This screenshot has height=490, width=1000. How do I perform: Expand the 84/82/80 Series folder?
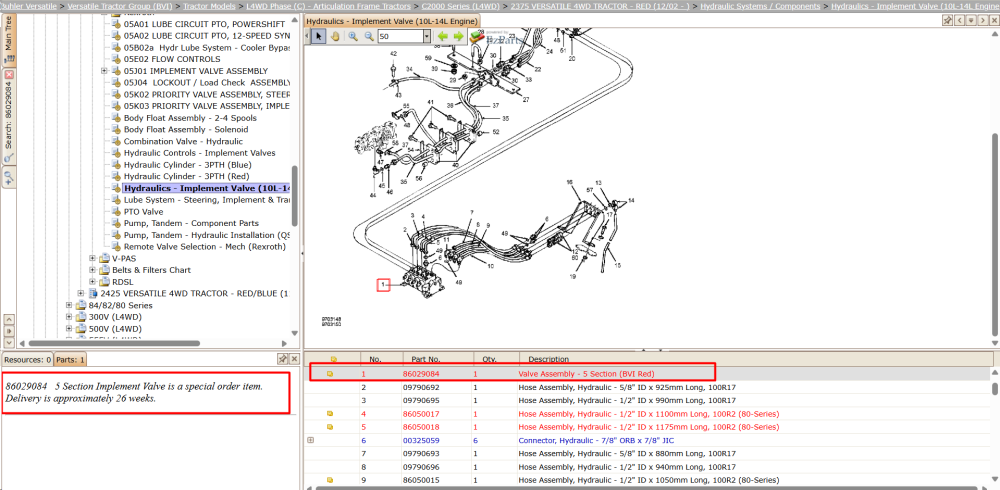[x=70, y=305]
